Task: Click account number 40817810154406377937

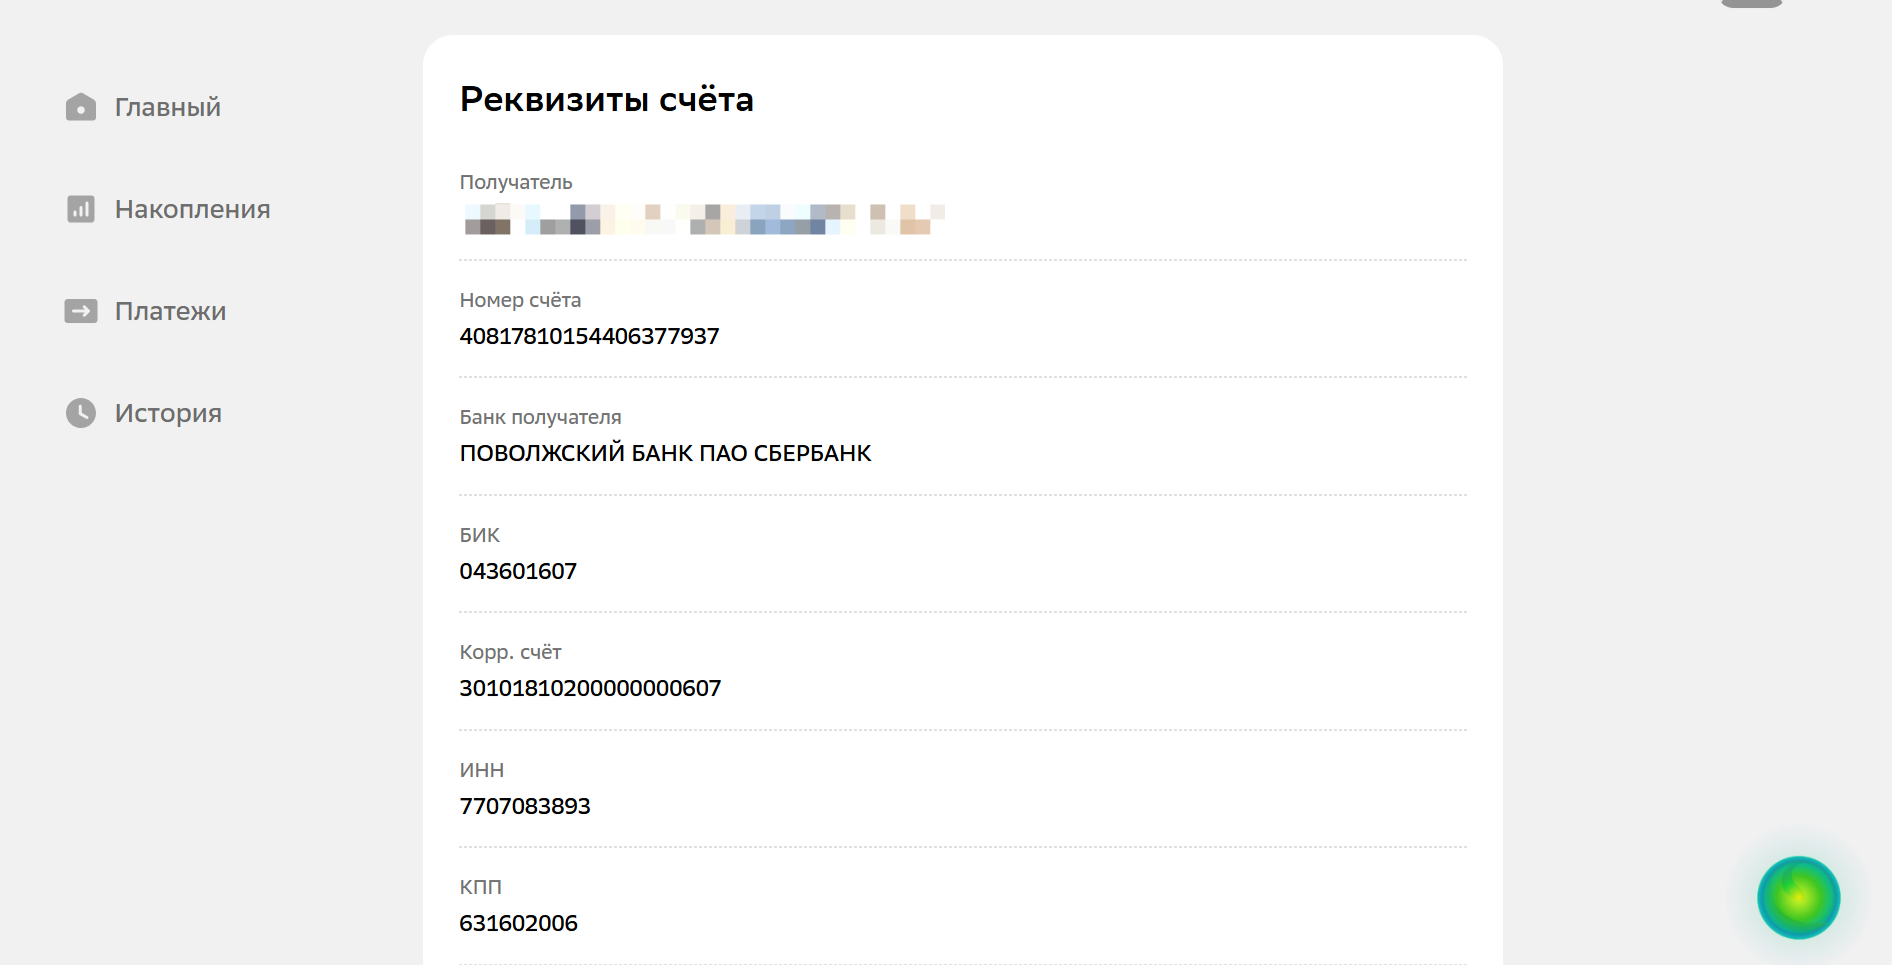Action: tap(589, 336)
